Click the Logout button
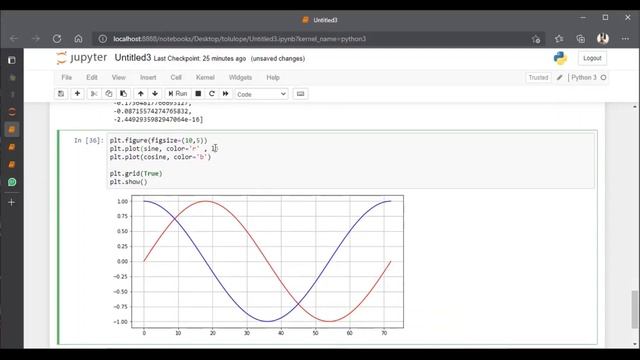Screen dimensions: 640x360 tap(592, 58)
